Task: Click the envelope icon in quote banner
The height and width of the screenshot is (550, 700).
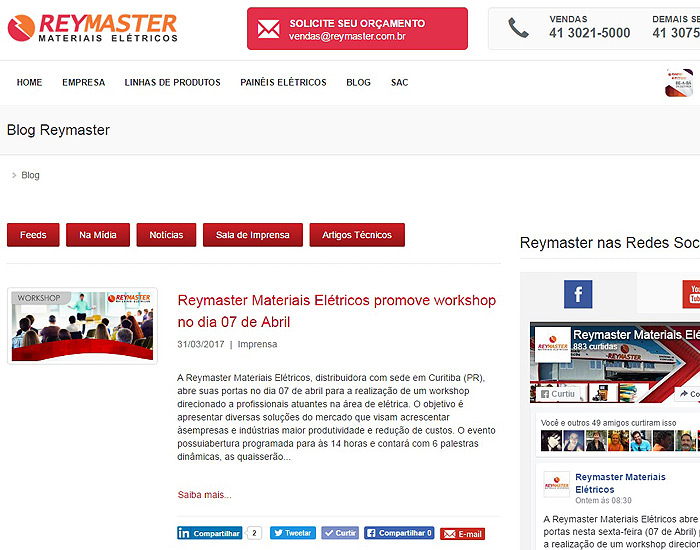Action: [268, 29]
